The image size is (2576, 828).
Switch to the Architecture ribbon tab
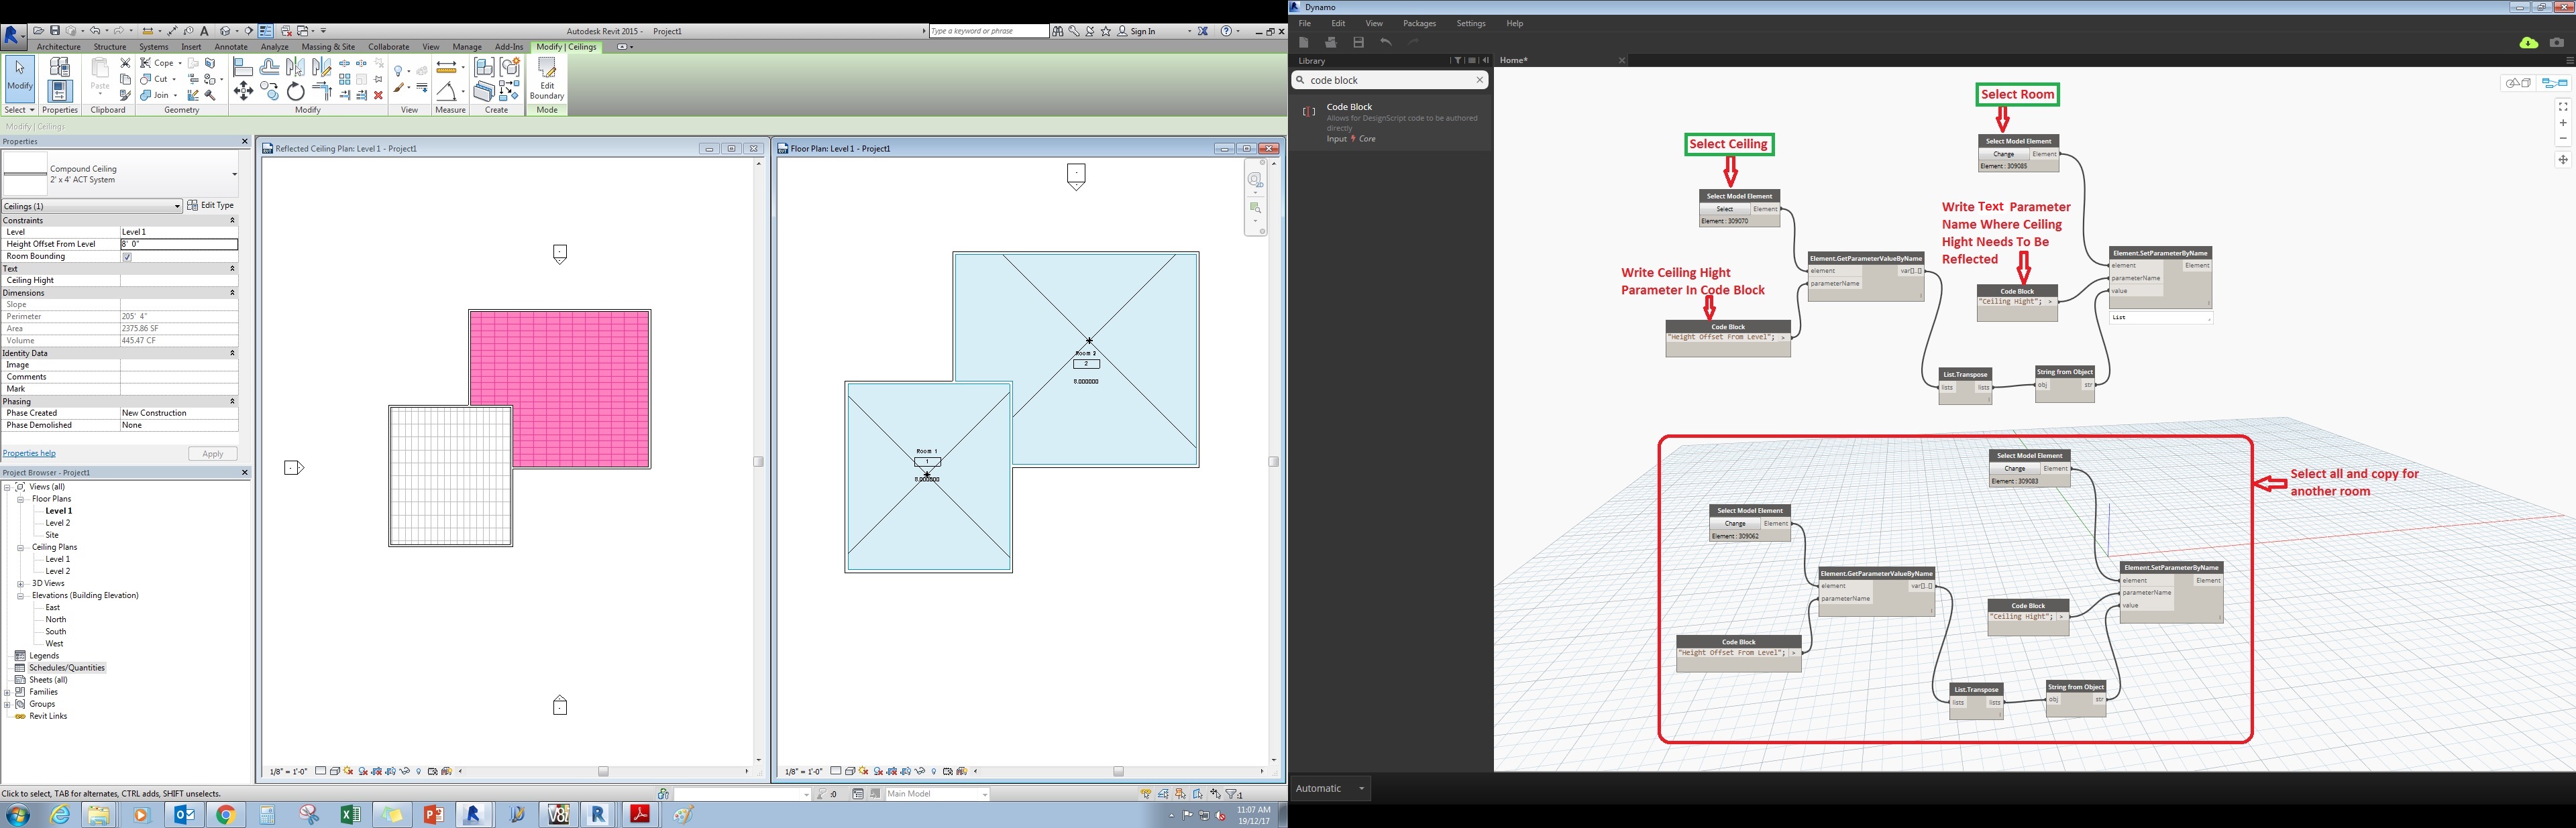pyautogui.click(x=58, y=47)
